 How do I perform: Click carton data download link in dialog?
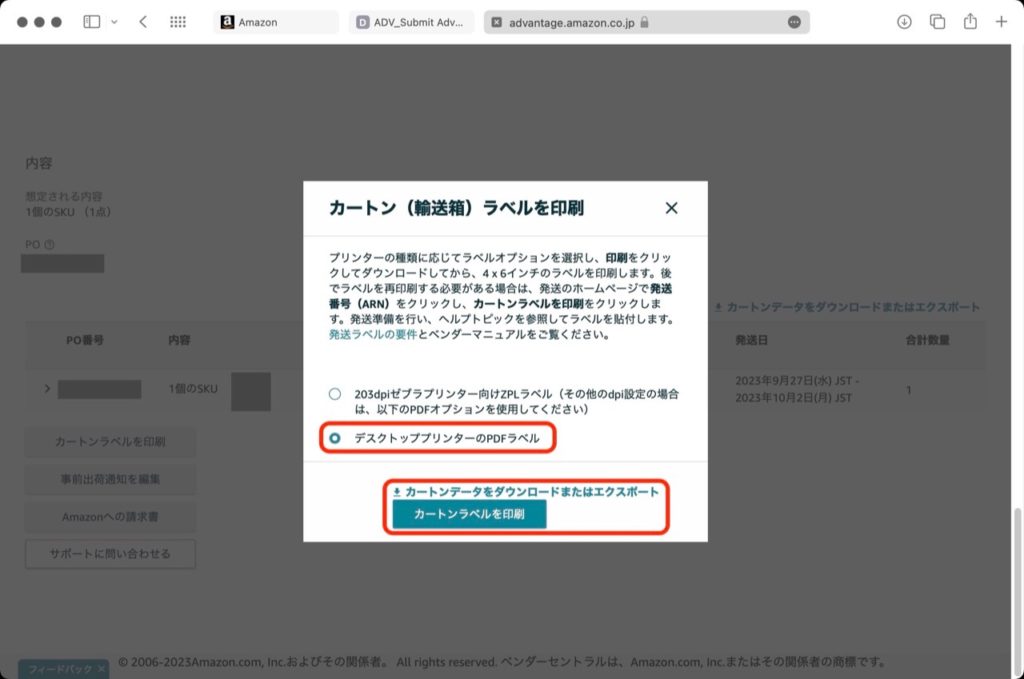[x=525, y=492]
